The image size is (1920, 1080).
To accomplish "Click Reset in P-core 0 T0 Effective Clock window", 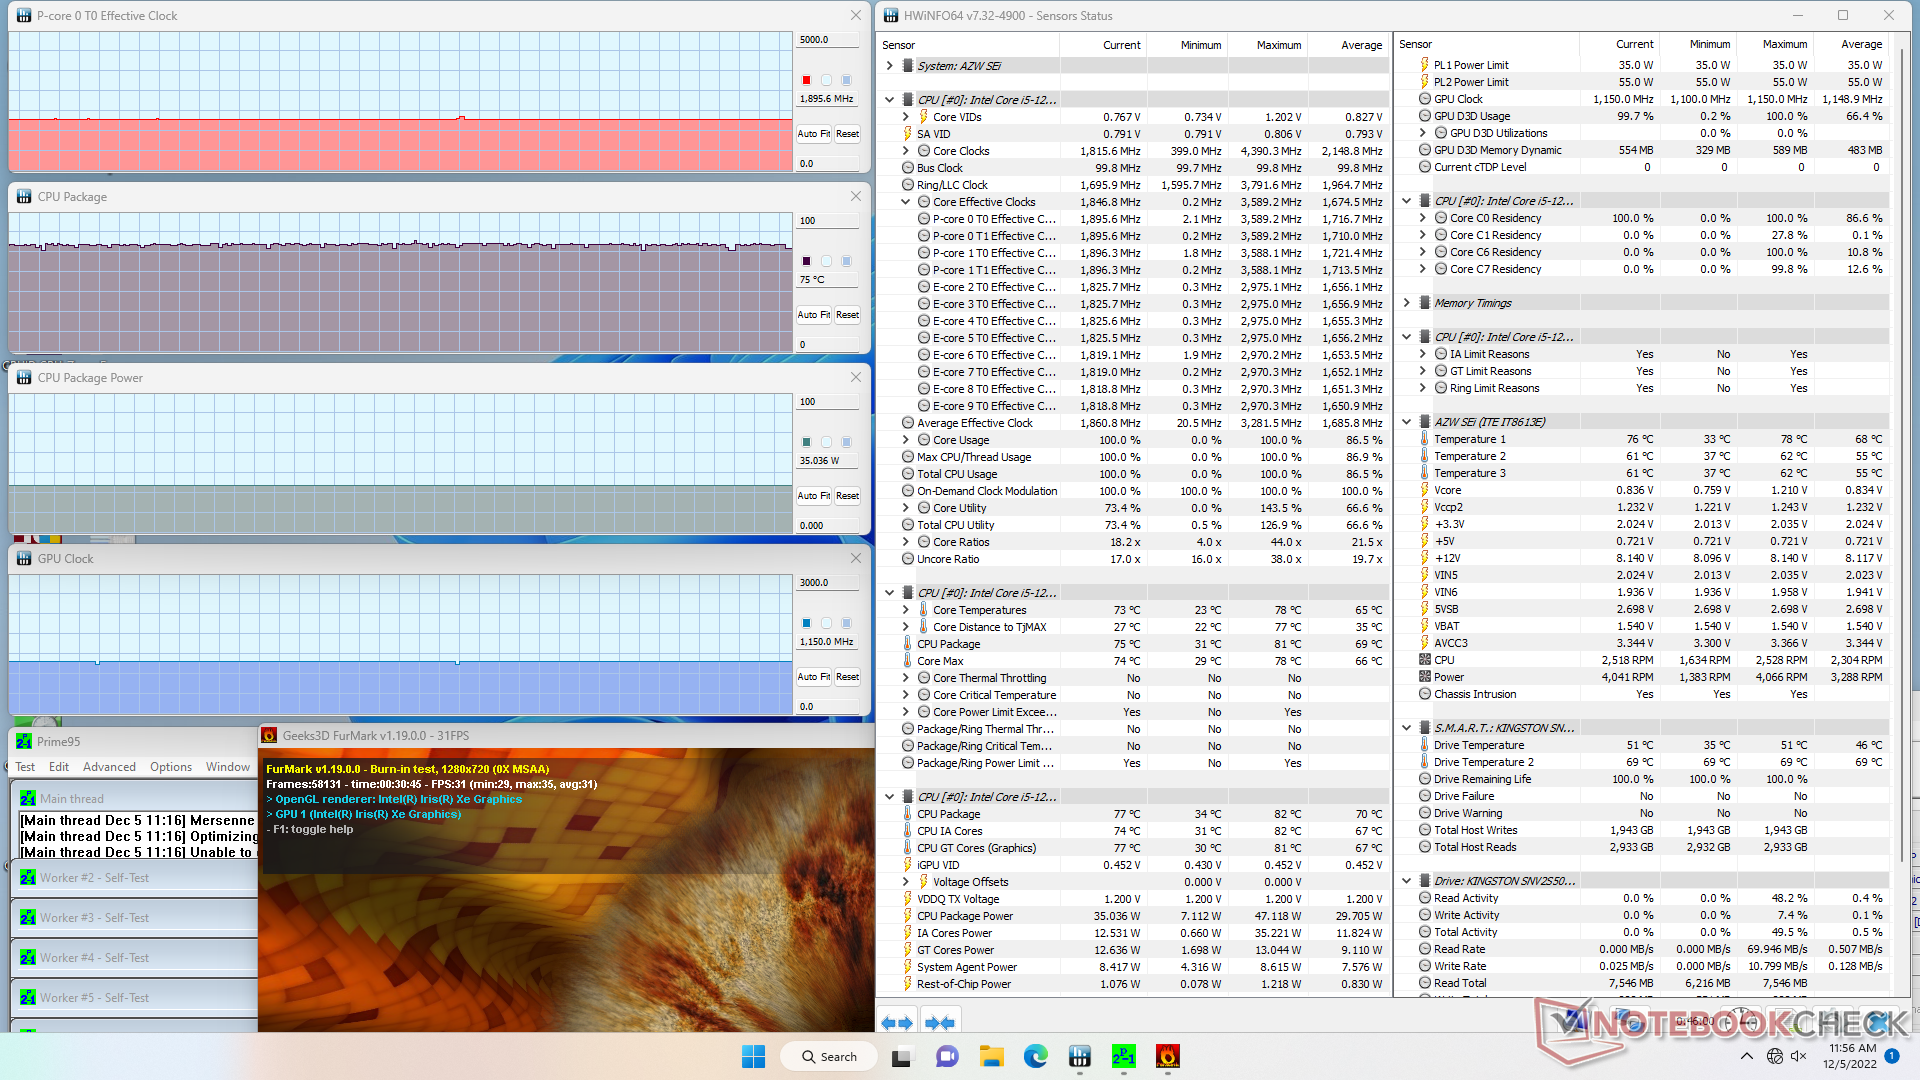I will click(x=848, y=134).
